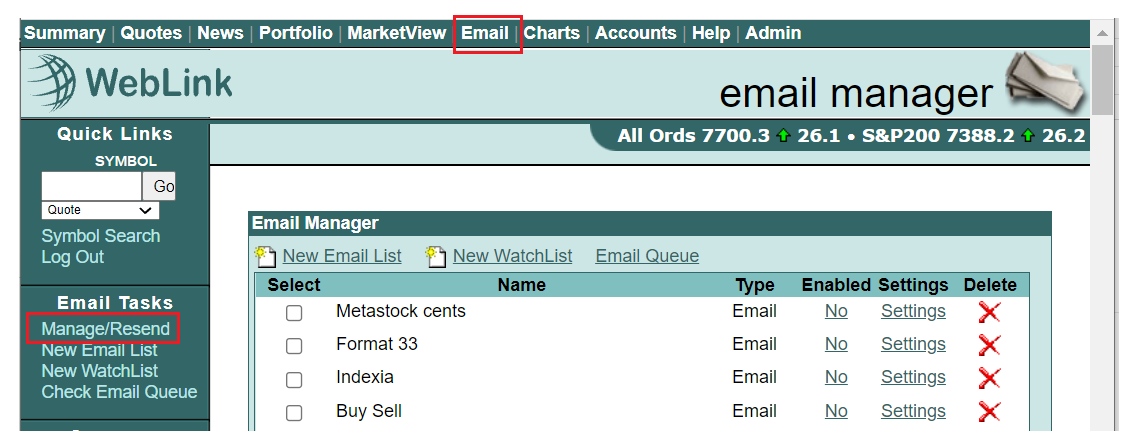Open the Email menu item
The width and height of the screenshot is (1144, 444).
coord(484,34)
